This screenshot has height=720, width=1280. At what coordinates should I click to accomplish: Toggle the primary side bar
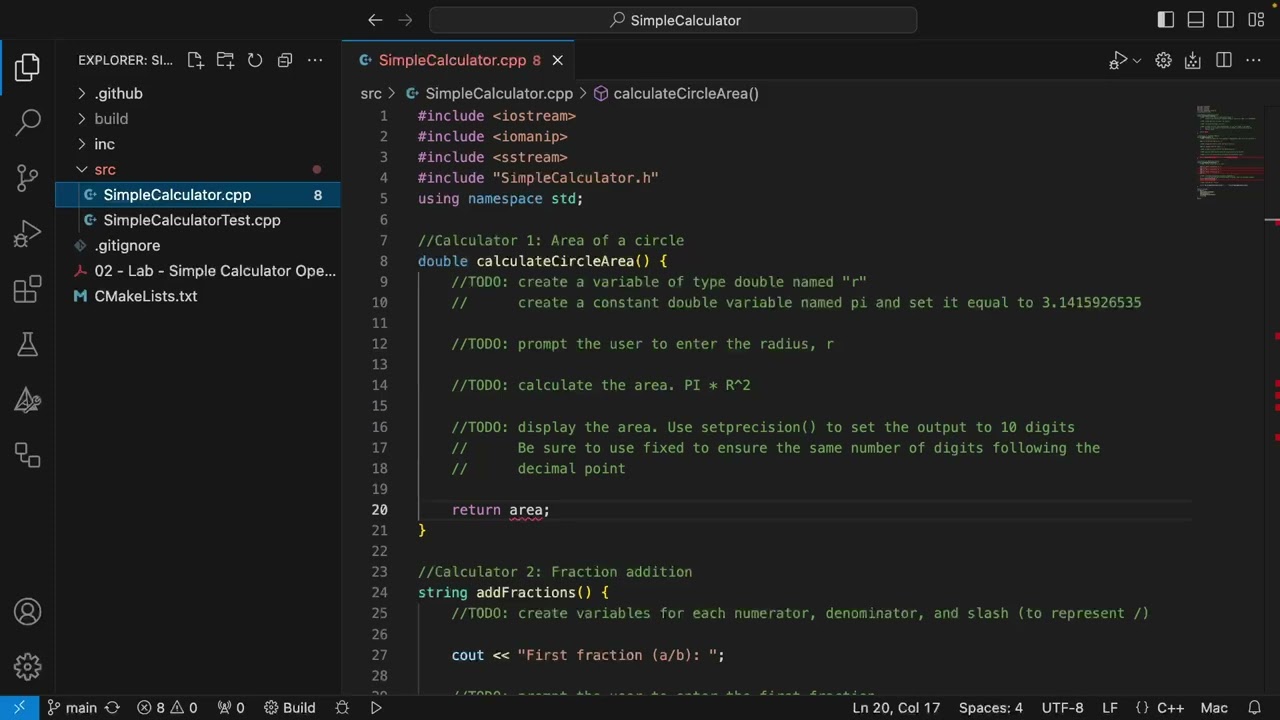click(1166, 20)
